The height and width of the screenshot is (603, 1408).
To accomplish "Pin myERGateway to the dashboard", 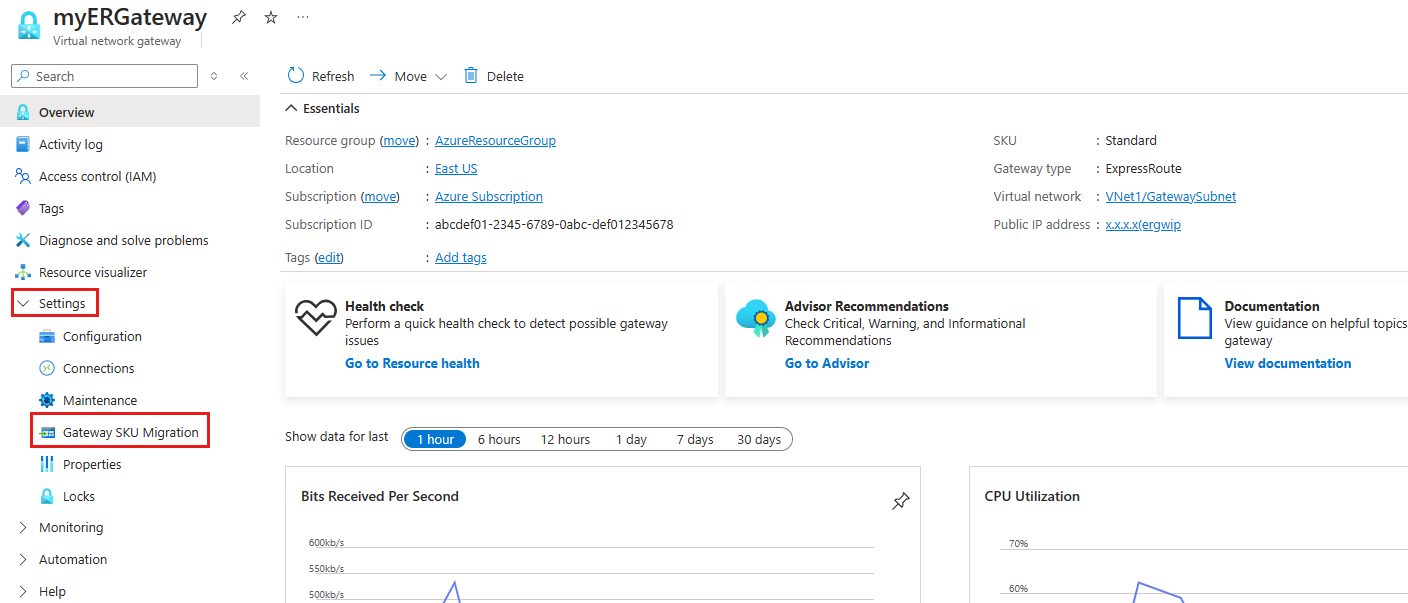I will tap(239, 18).
